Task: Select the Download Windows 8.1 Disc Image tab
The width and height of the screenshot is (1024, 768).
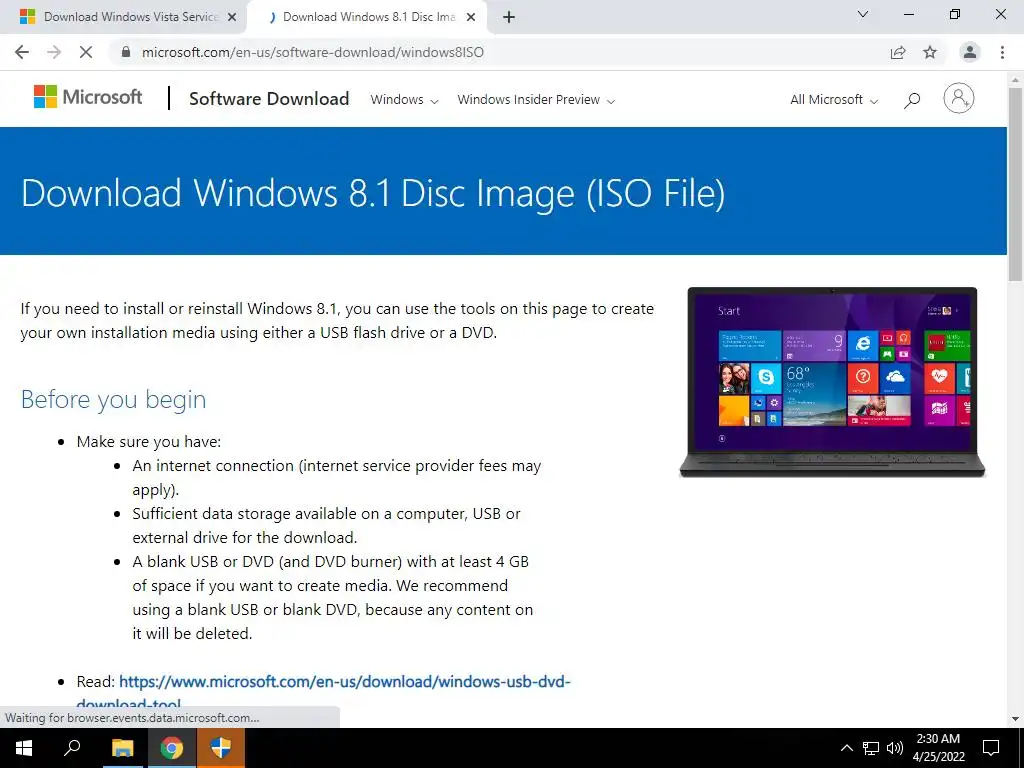Action: click(x=366, y=17)
